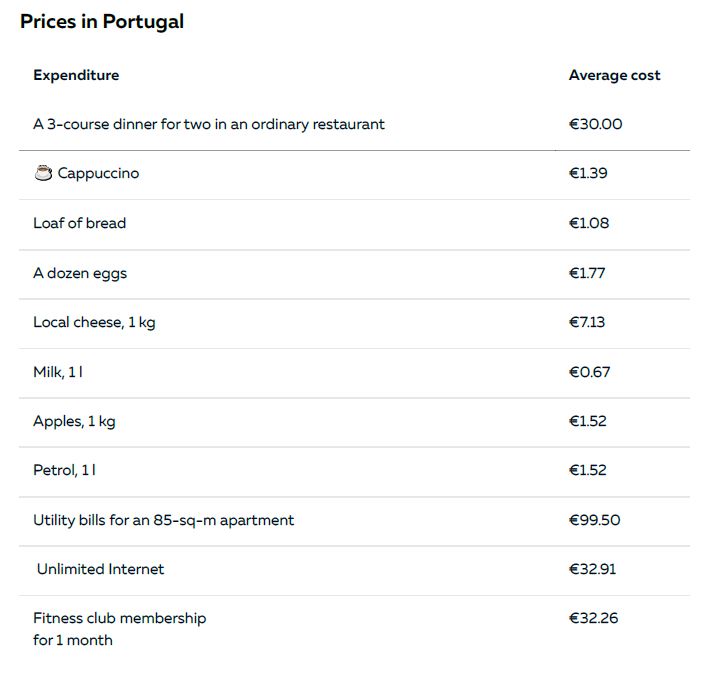The image size is (708, 679).
Task: Click the Cappuccino text label
Action: pos(98,173)
